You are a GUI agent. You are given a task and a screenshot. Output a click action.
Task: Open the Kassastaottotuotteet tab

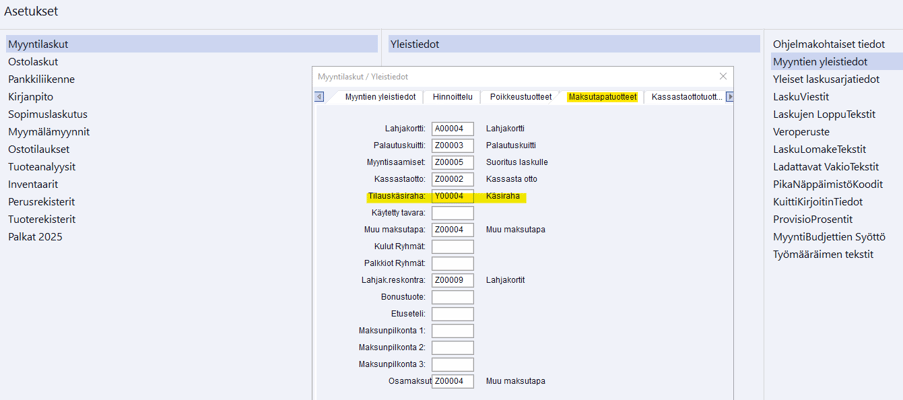pyautogui.click(x=686, y=97)
